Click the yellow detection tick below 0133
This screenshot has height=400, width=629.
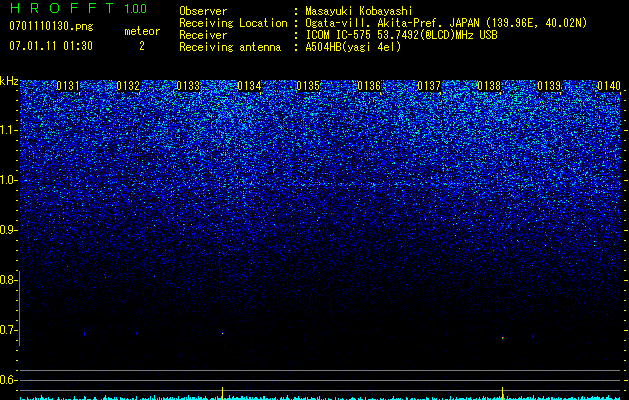(x=222, y=393)
